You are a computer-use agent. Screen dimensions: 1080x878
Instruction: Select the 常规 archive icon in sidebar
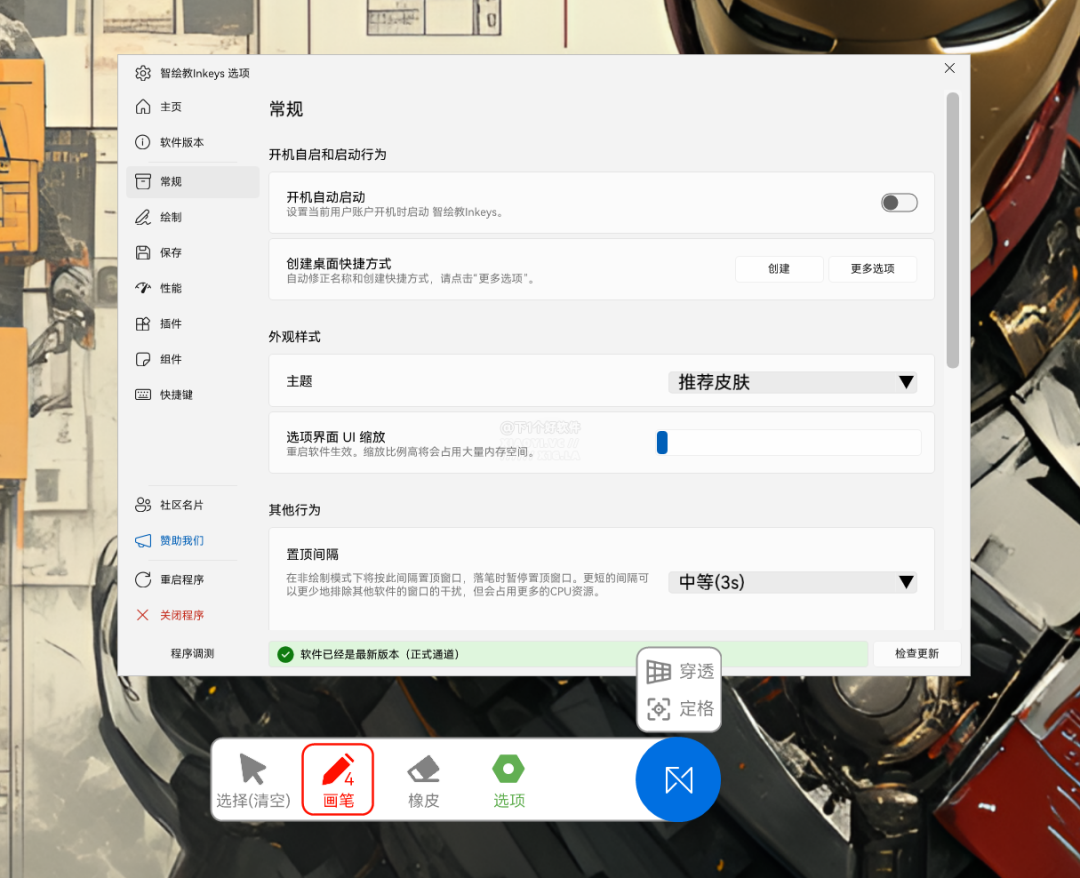point(143,181)
